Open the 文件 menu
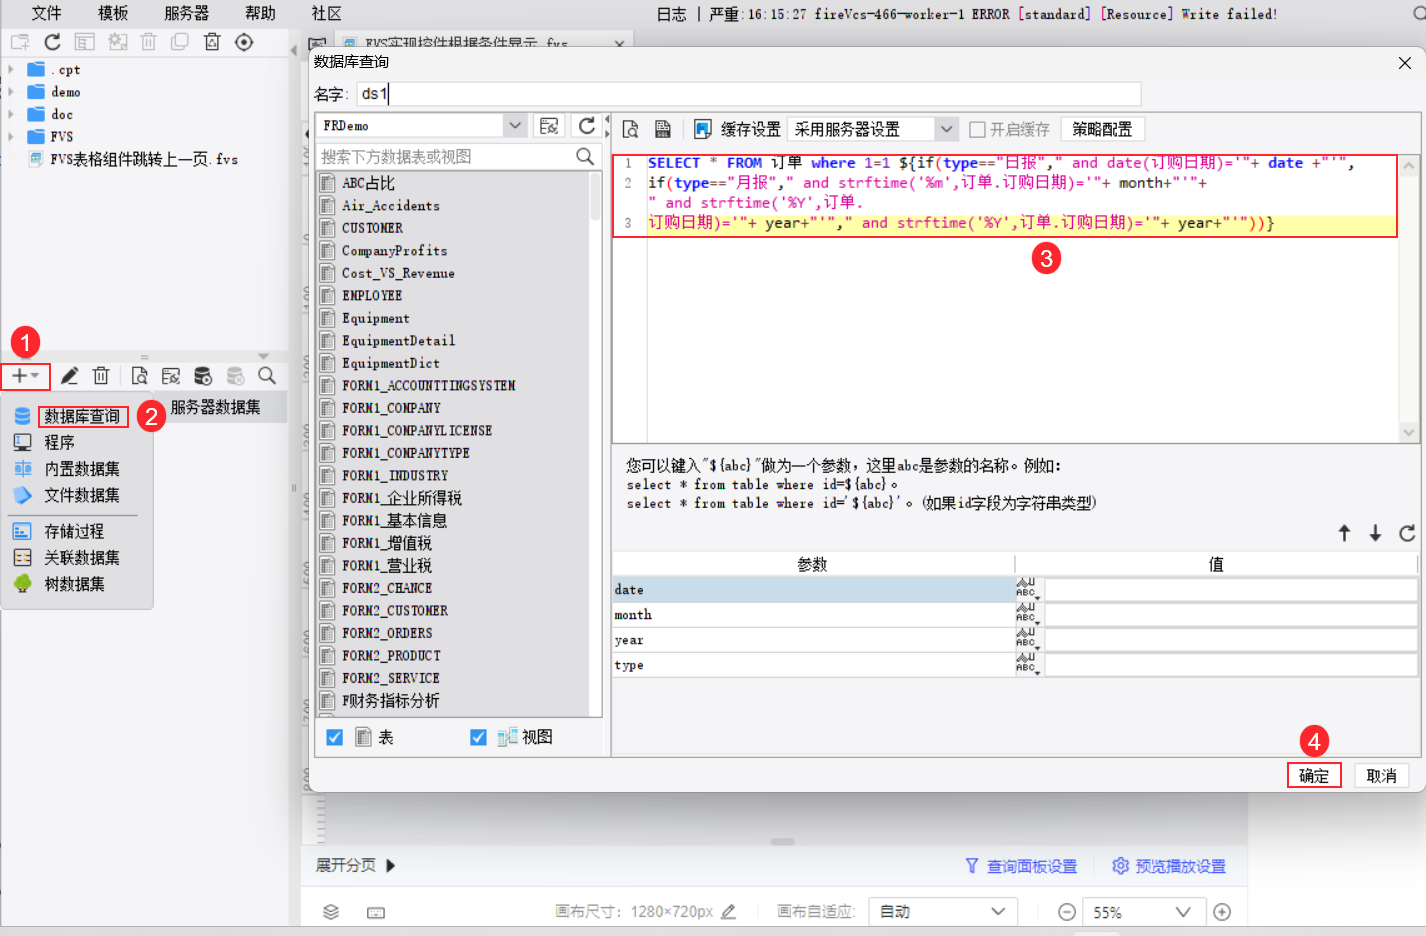Viewport: 1426px width, 936px height. (46, 13)
